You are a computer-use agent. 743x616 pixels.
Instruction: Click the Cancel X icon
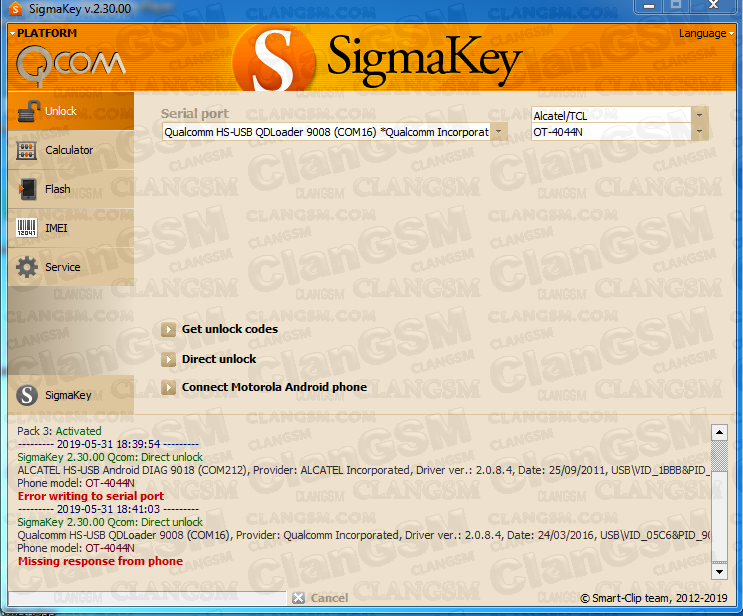tap(299, 598)
